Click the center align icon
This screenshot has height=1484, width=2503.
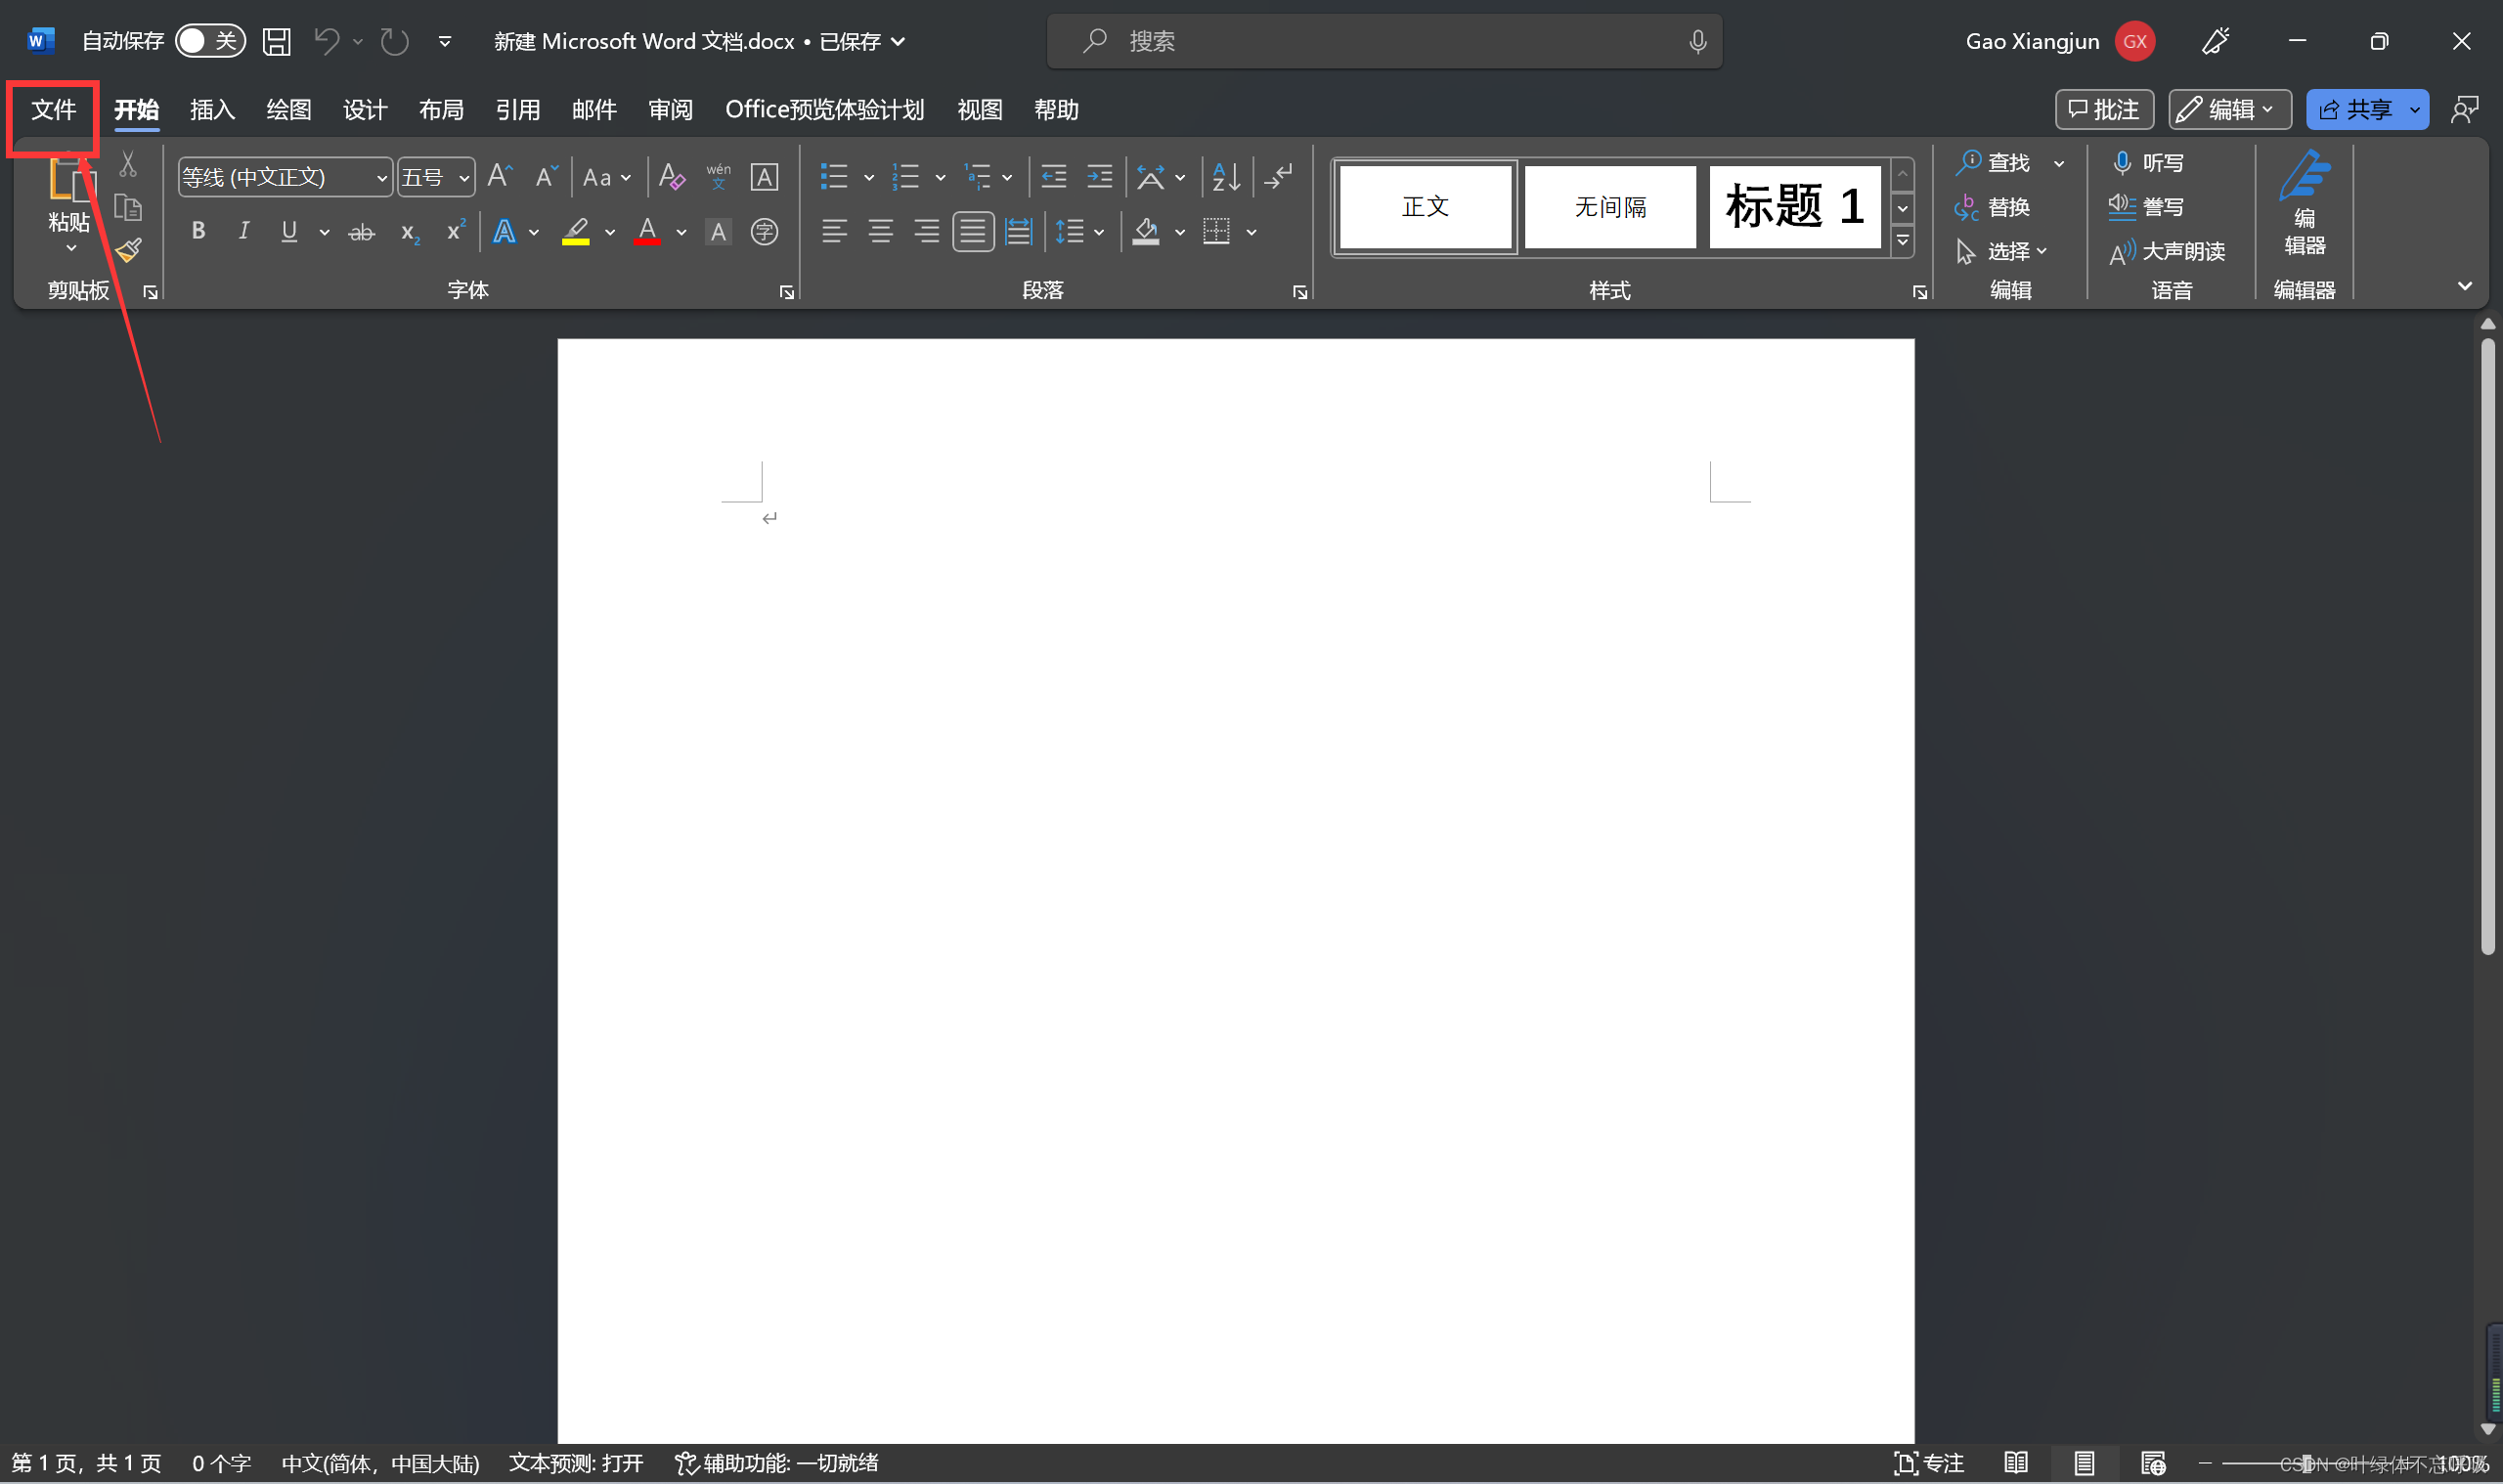tap(880, 232)
